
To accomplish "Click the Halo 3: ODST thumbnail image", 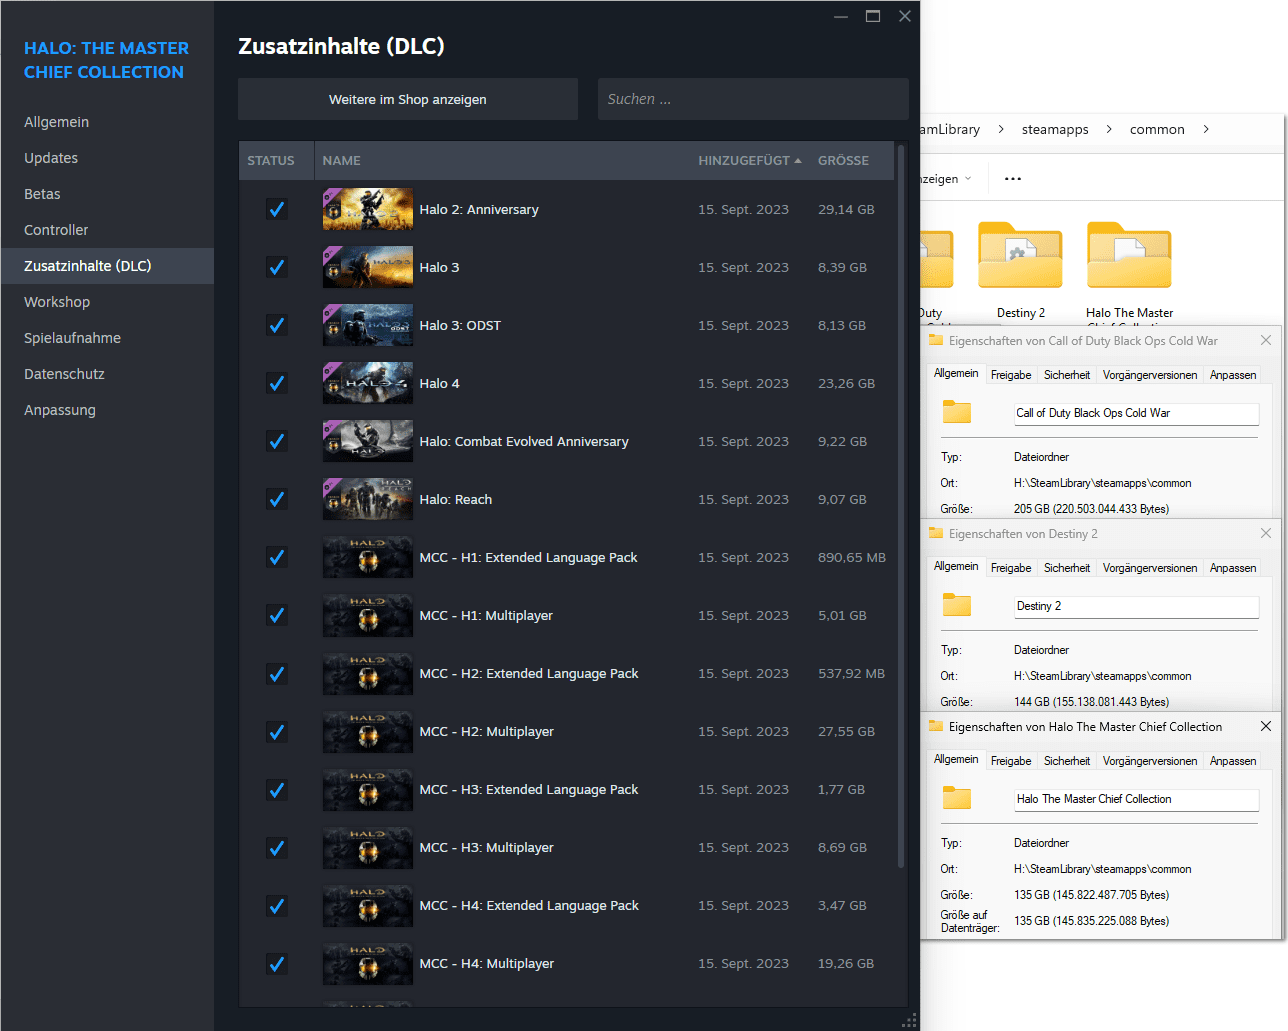I will pyautogui.click(x=367, y=325).
